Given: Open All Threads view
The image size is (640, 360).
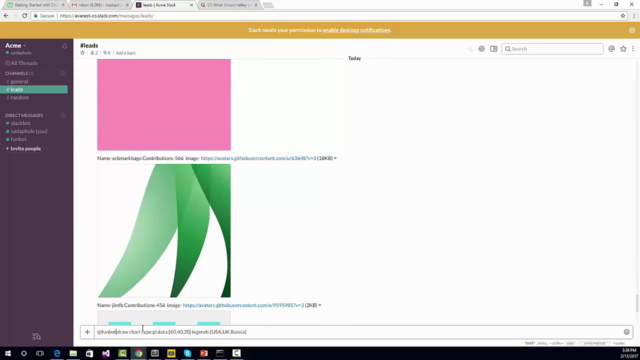Looking at the screenshot, I should [x=21, y=63].
